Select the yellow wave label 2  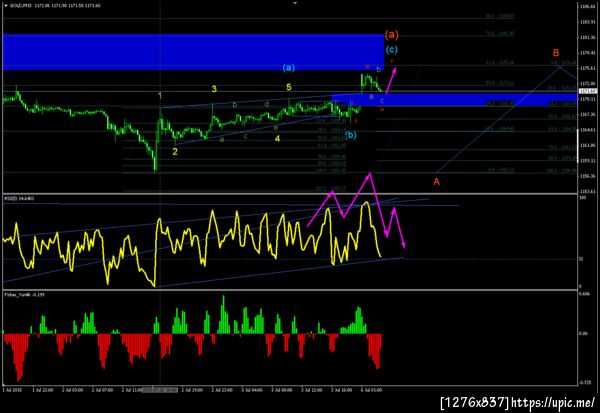point(175,152)
